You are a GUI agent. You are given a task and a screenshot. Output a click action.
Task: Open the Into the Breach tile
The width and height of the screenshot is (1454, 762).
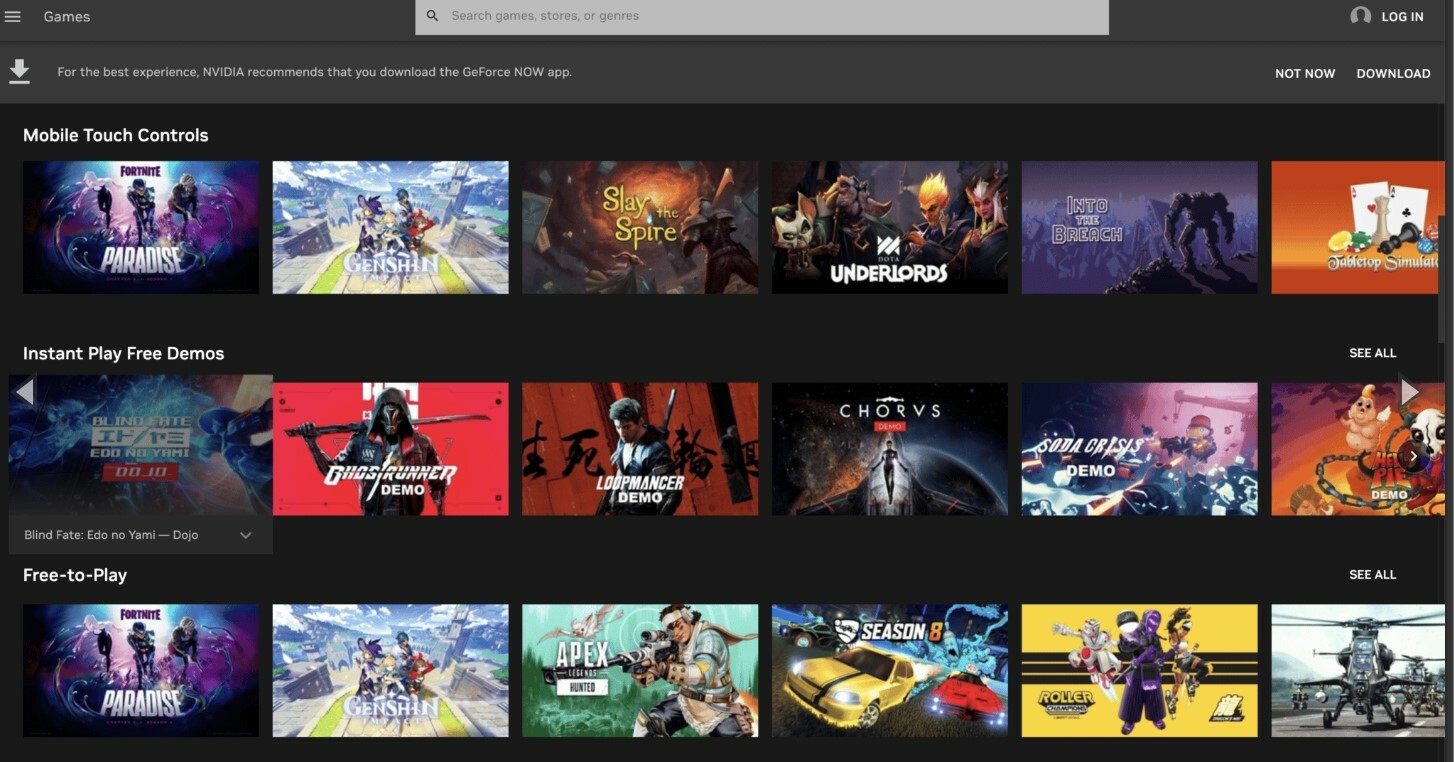pos(1139,227)
